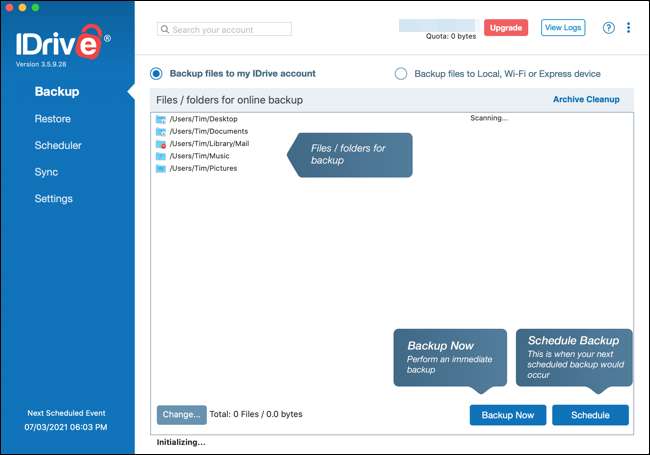Click the Scanning... status text
The width and height of the screenshot is (650, 455).
(489, 118)
